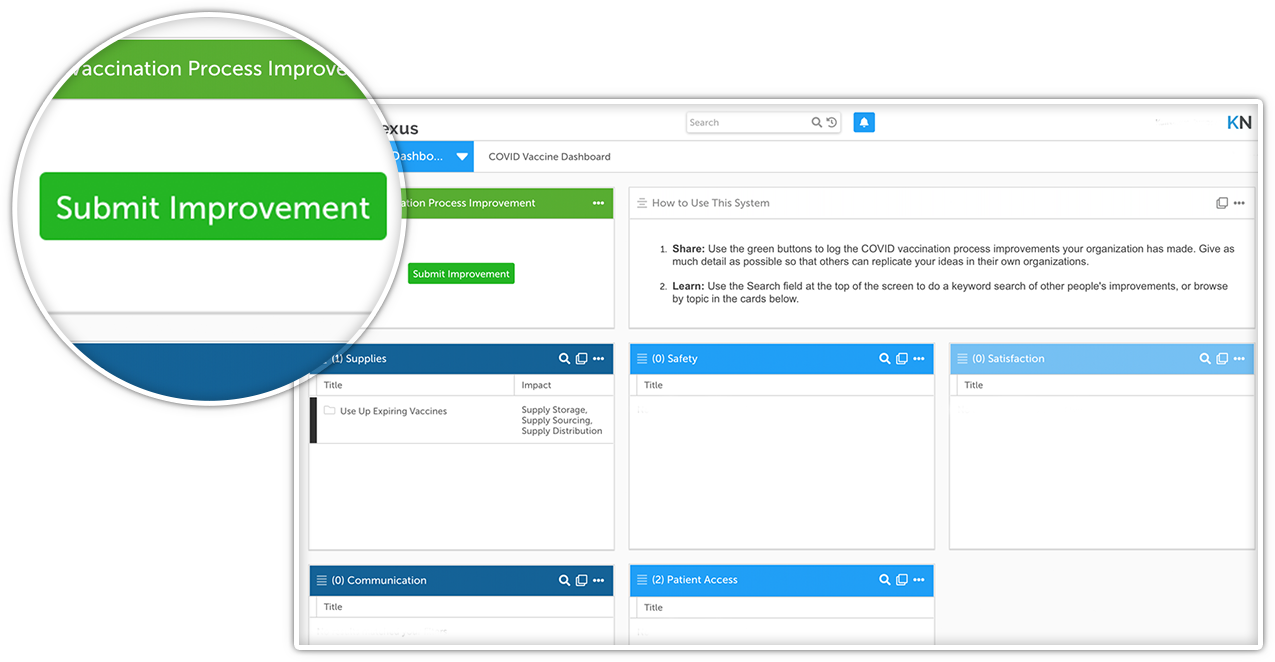
Task: Click the Title column header in the Patient Access card
Action: coord(653,607)
